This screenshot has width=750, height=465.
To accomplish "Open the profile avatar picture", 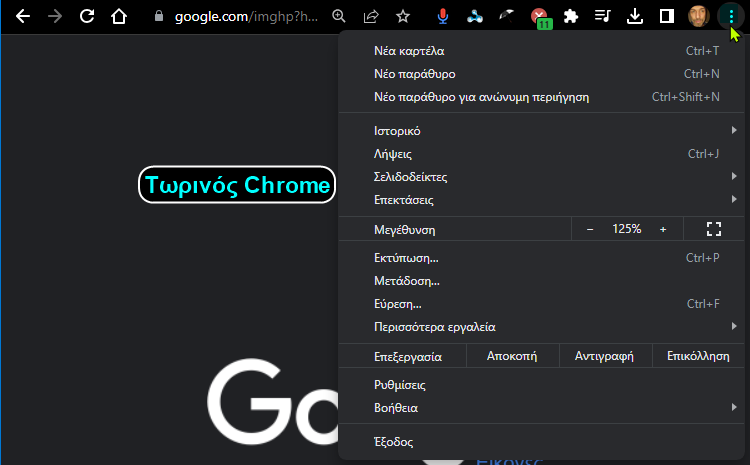I will coord(699,16).
